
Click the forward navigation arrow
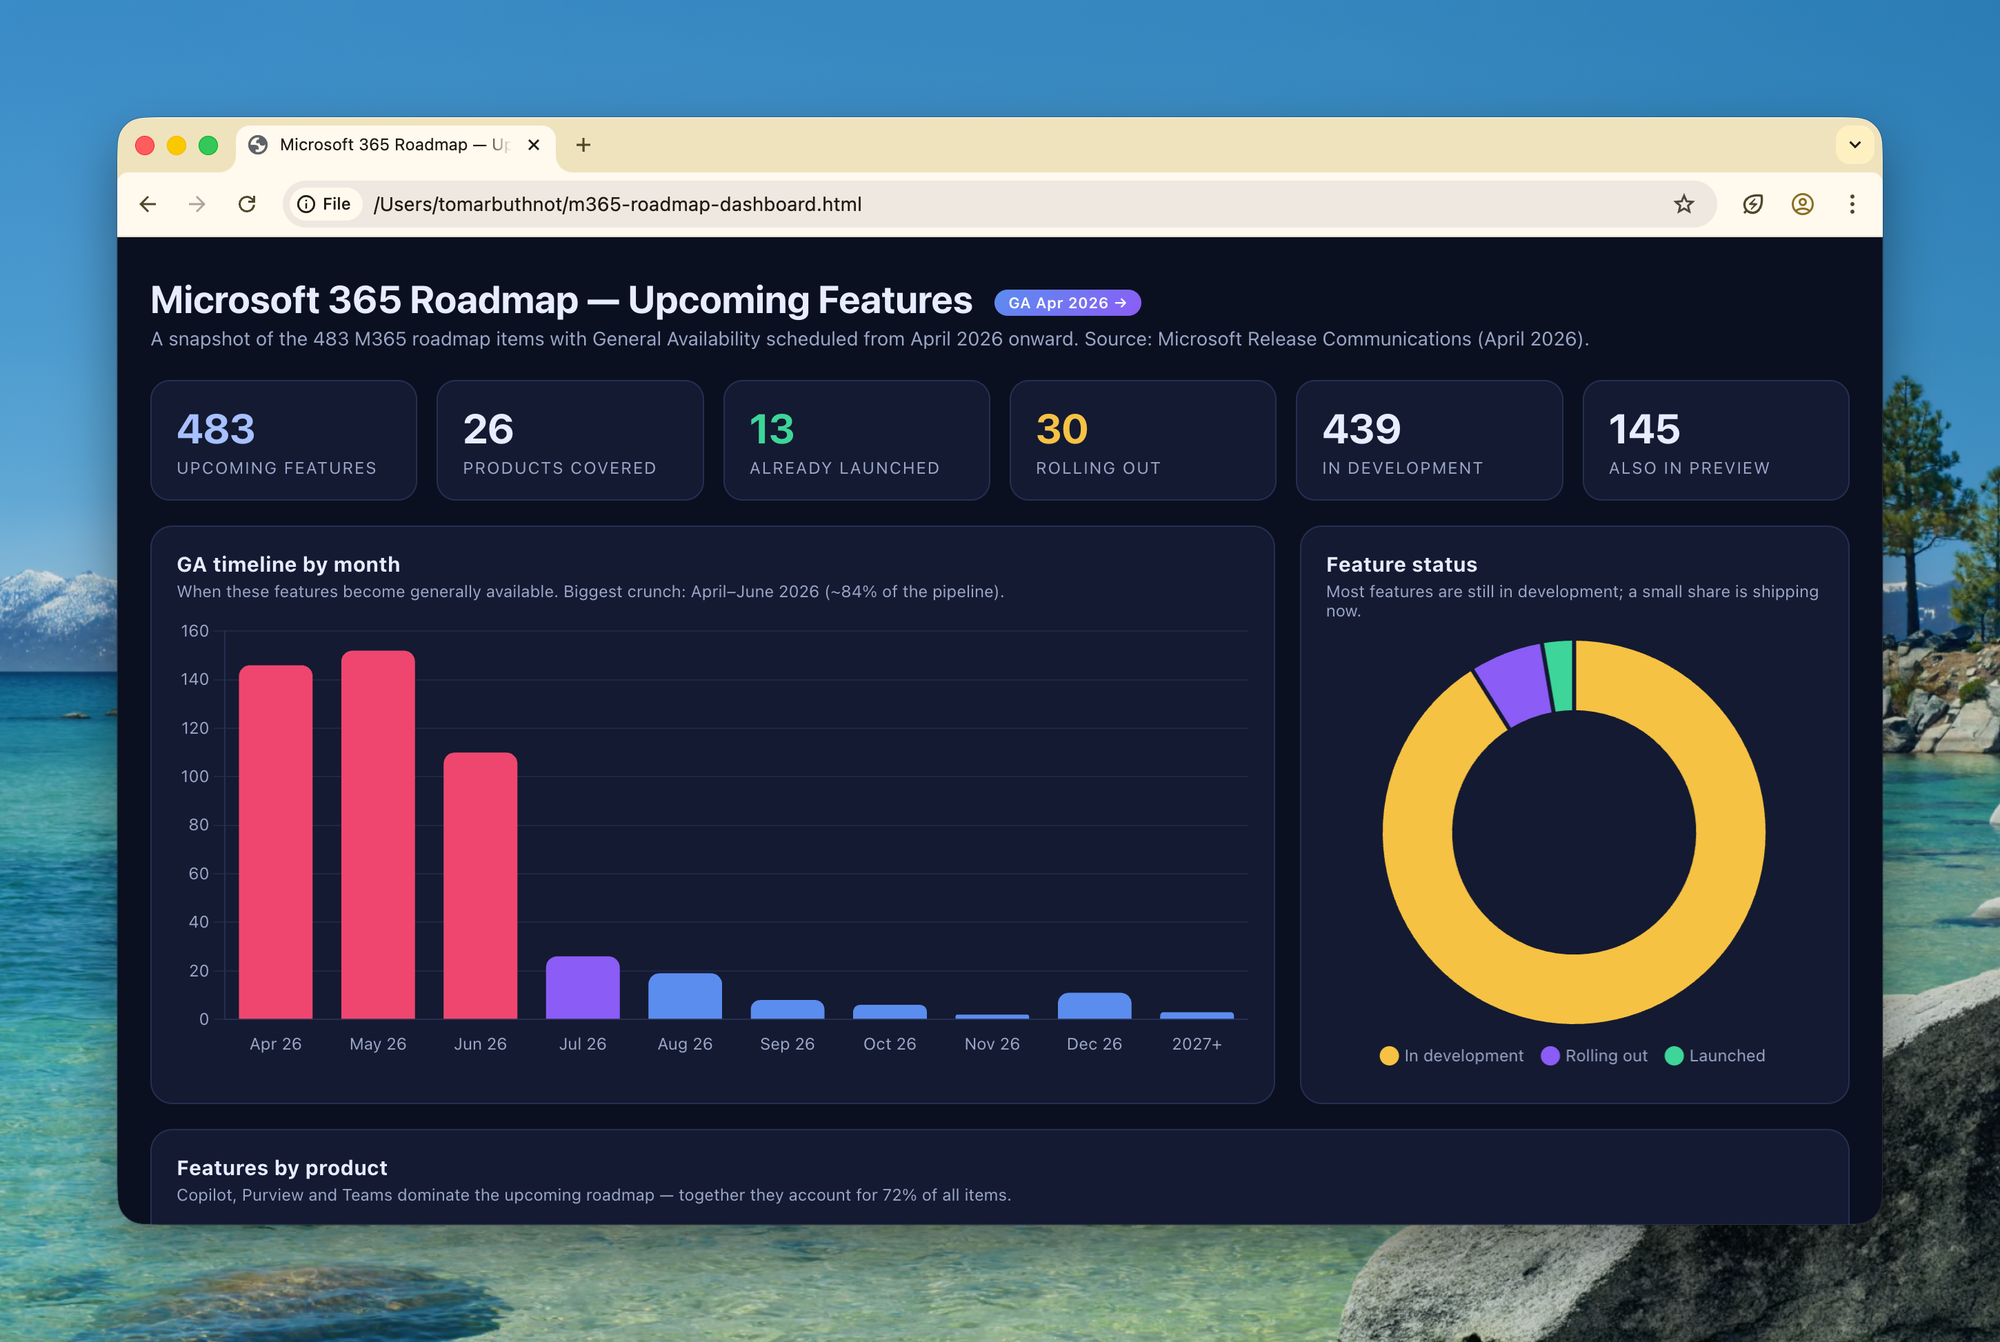click(x=197, y=204)
